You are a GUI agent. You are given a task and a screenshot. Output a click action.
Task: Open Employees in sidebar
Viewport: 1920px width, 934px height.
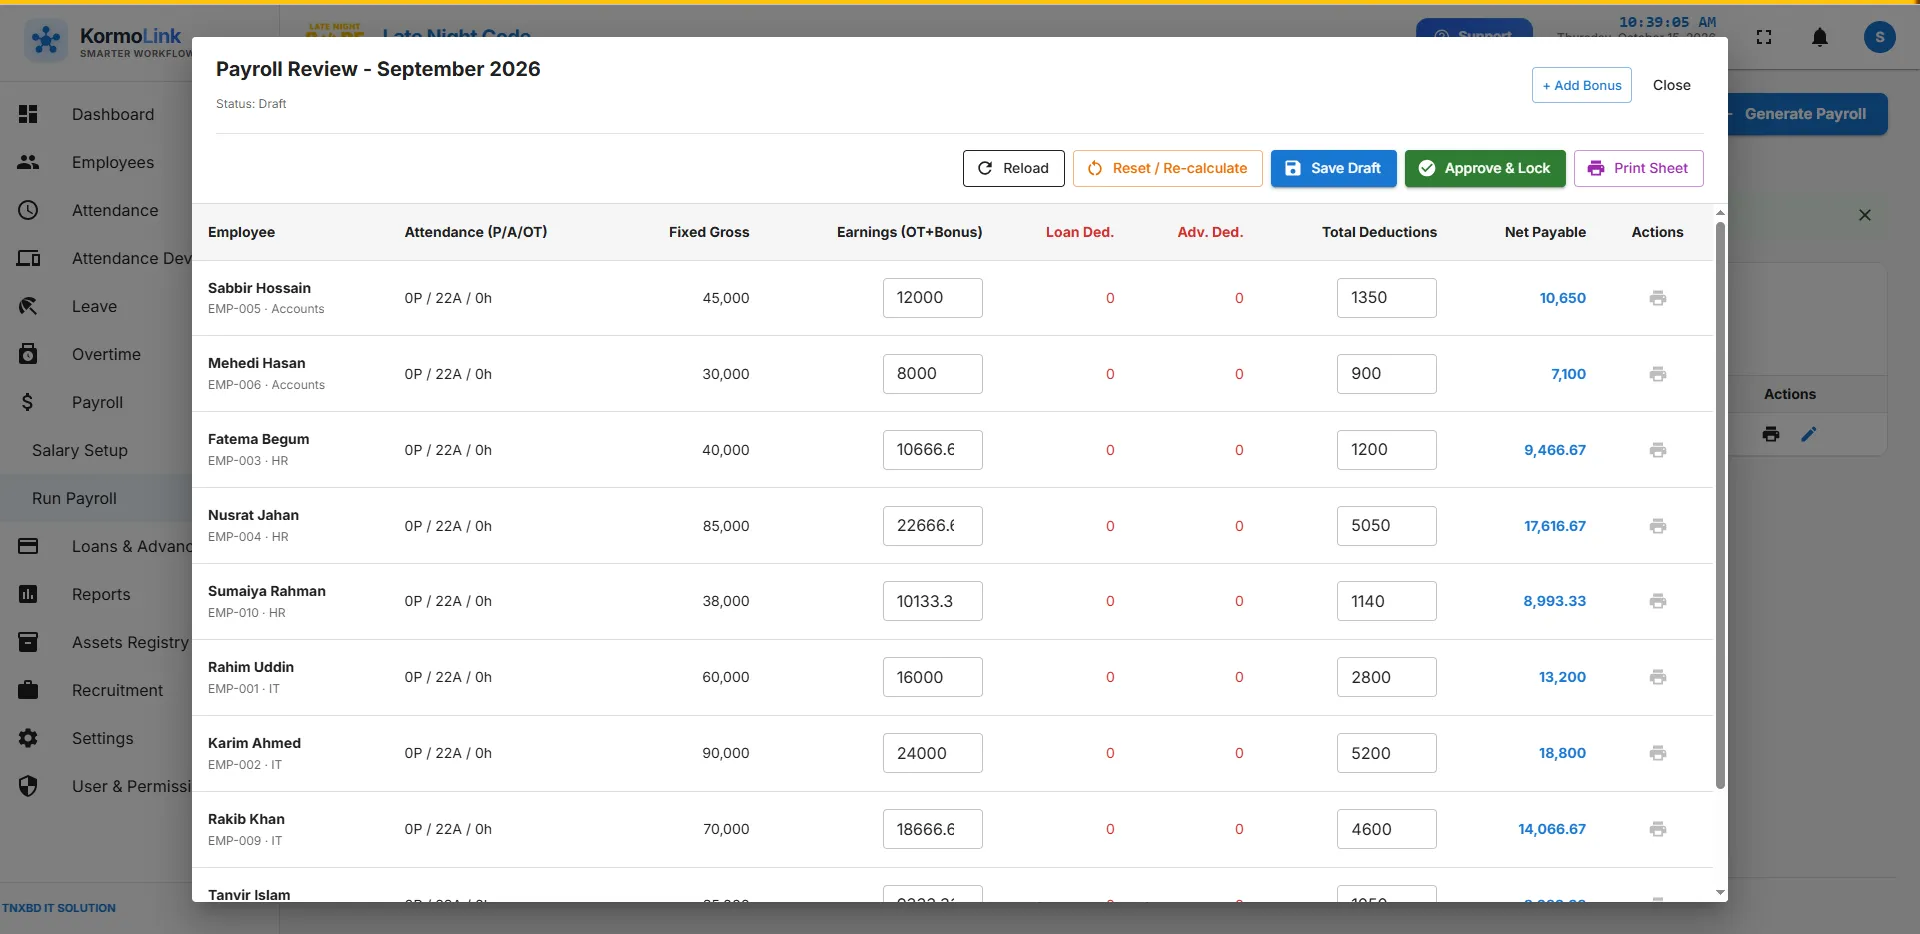(x=113, y=162)
